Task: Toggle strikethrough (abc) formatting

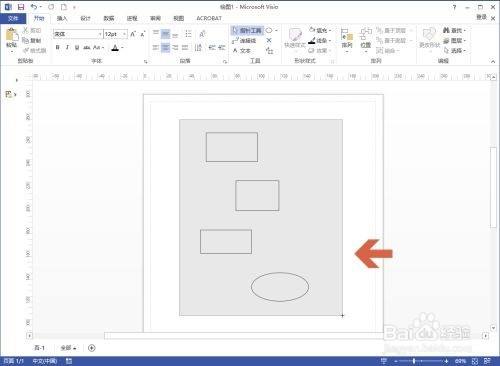Action: click(x=87, y=48)
